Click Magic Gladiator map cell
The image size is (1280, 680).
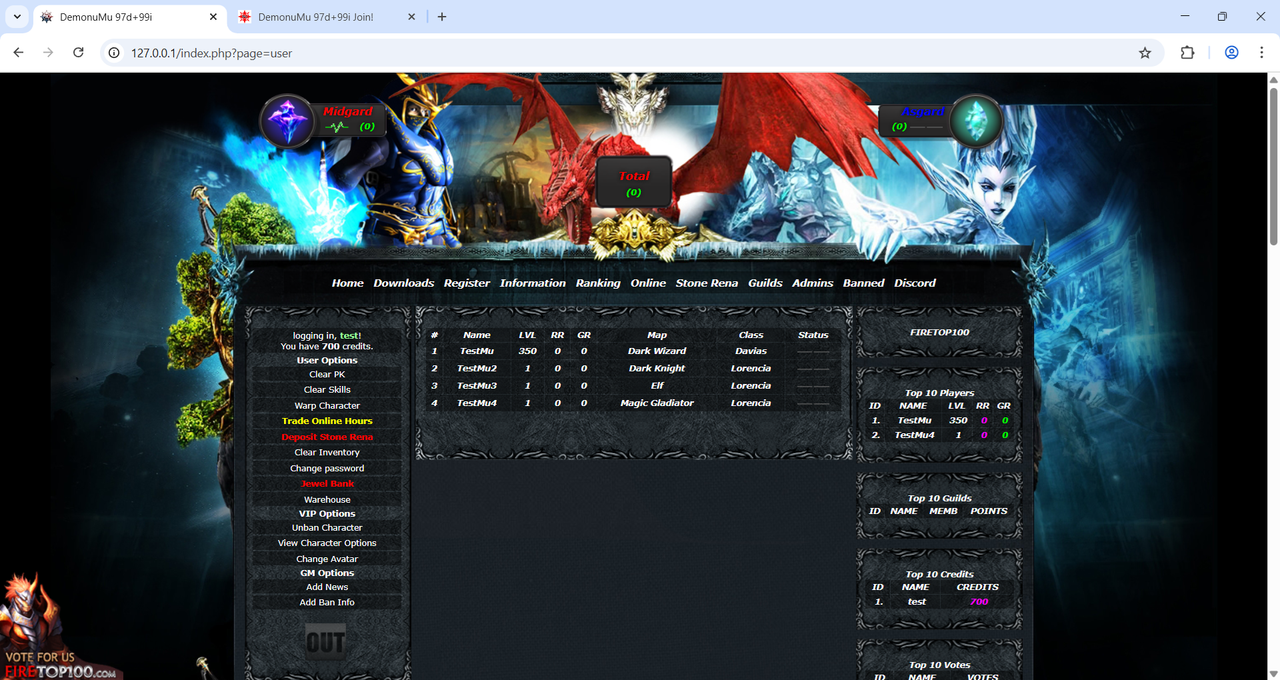click(657, 404)
